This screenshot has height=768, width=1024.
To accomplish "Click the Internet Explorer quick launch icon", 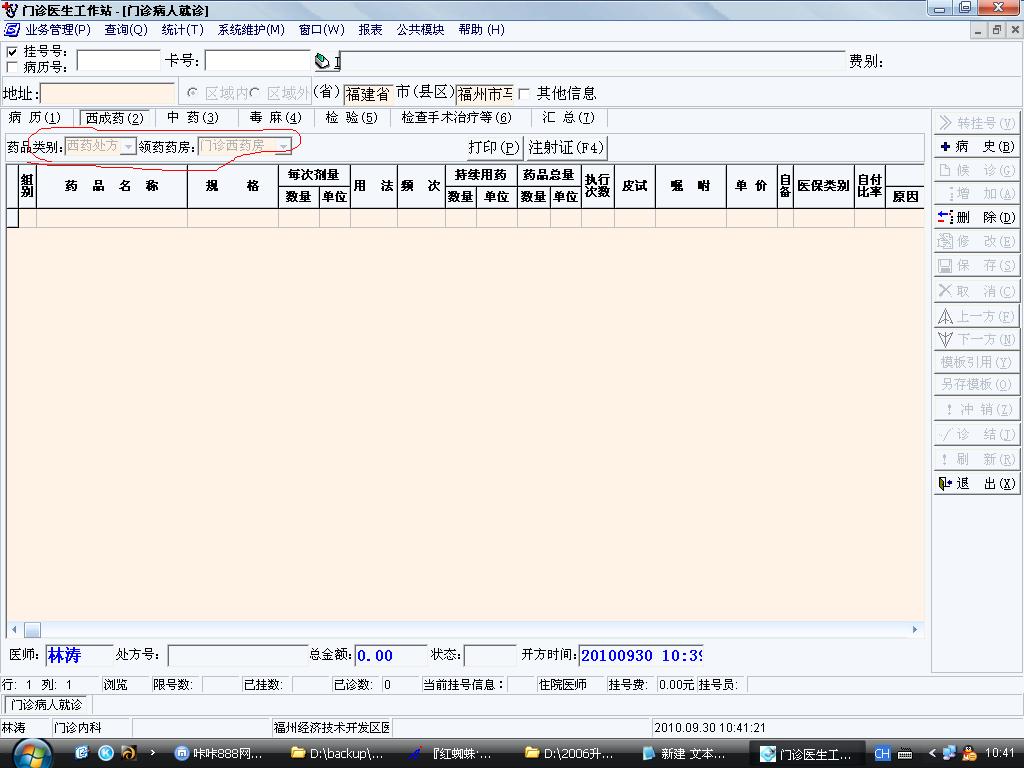I will pos(82,753).
